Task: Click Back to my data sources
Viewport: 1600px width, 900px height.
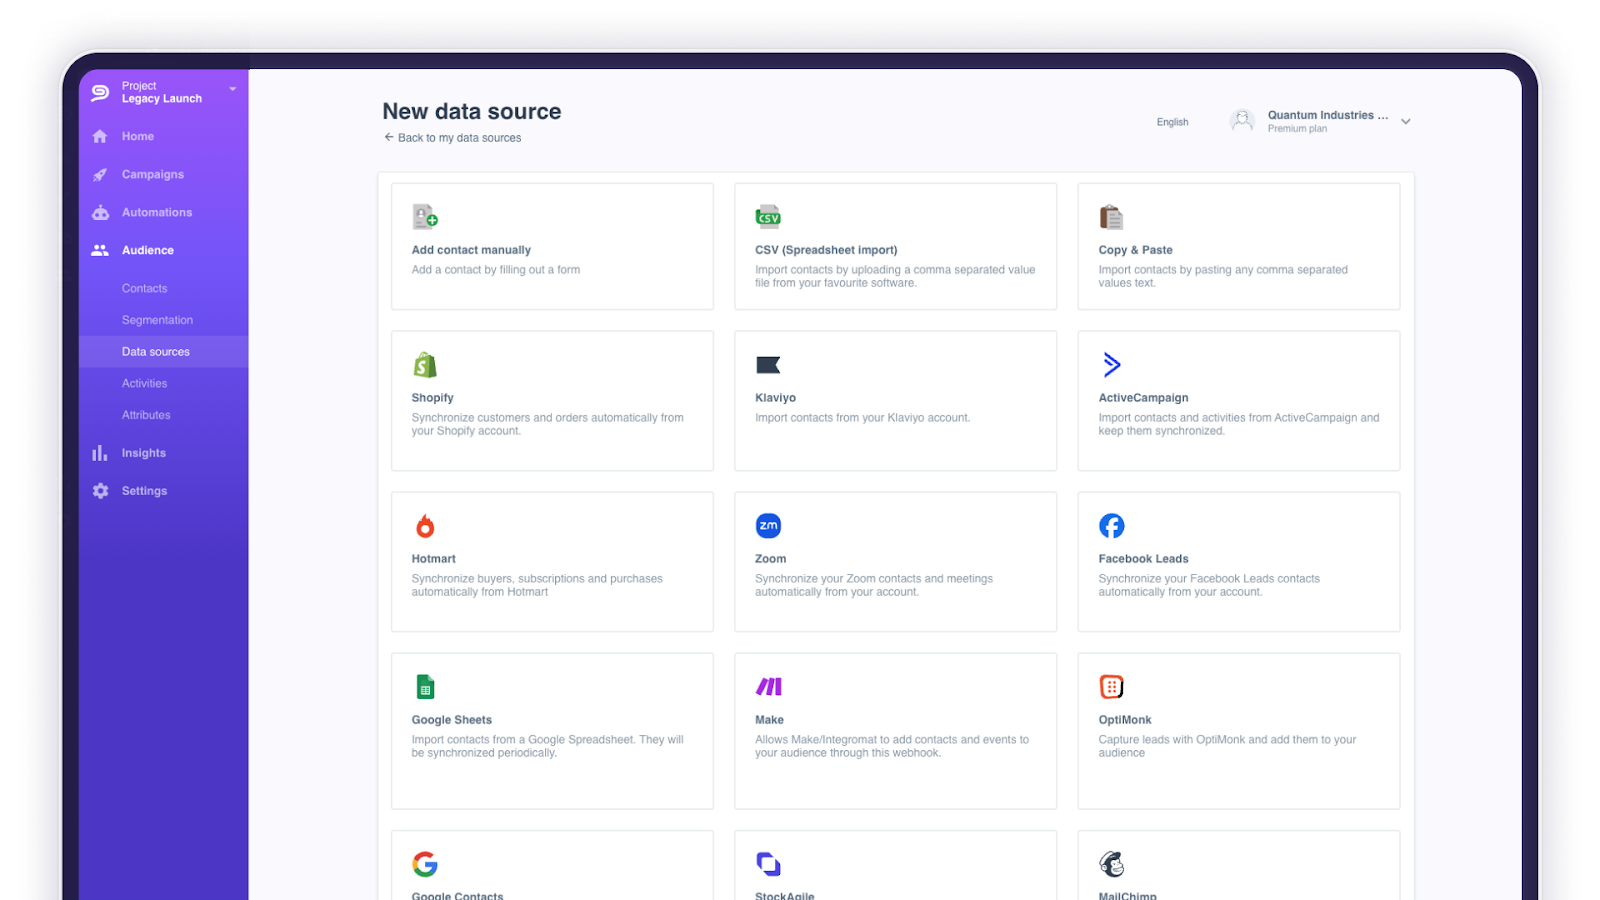Action: (x=453, y=137)
